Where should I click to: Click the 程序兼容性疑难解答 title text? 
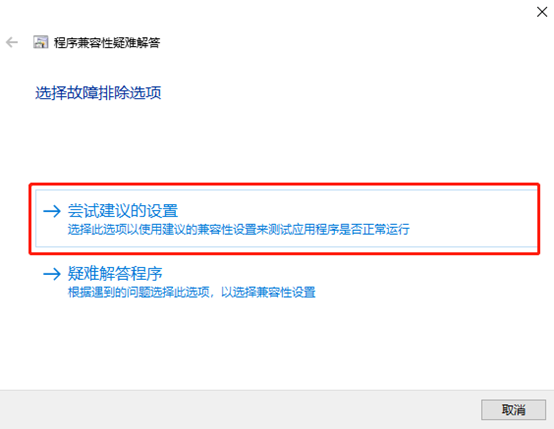coord(107,43)
